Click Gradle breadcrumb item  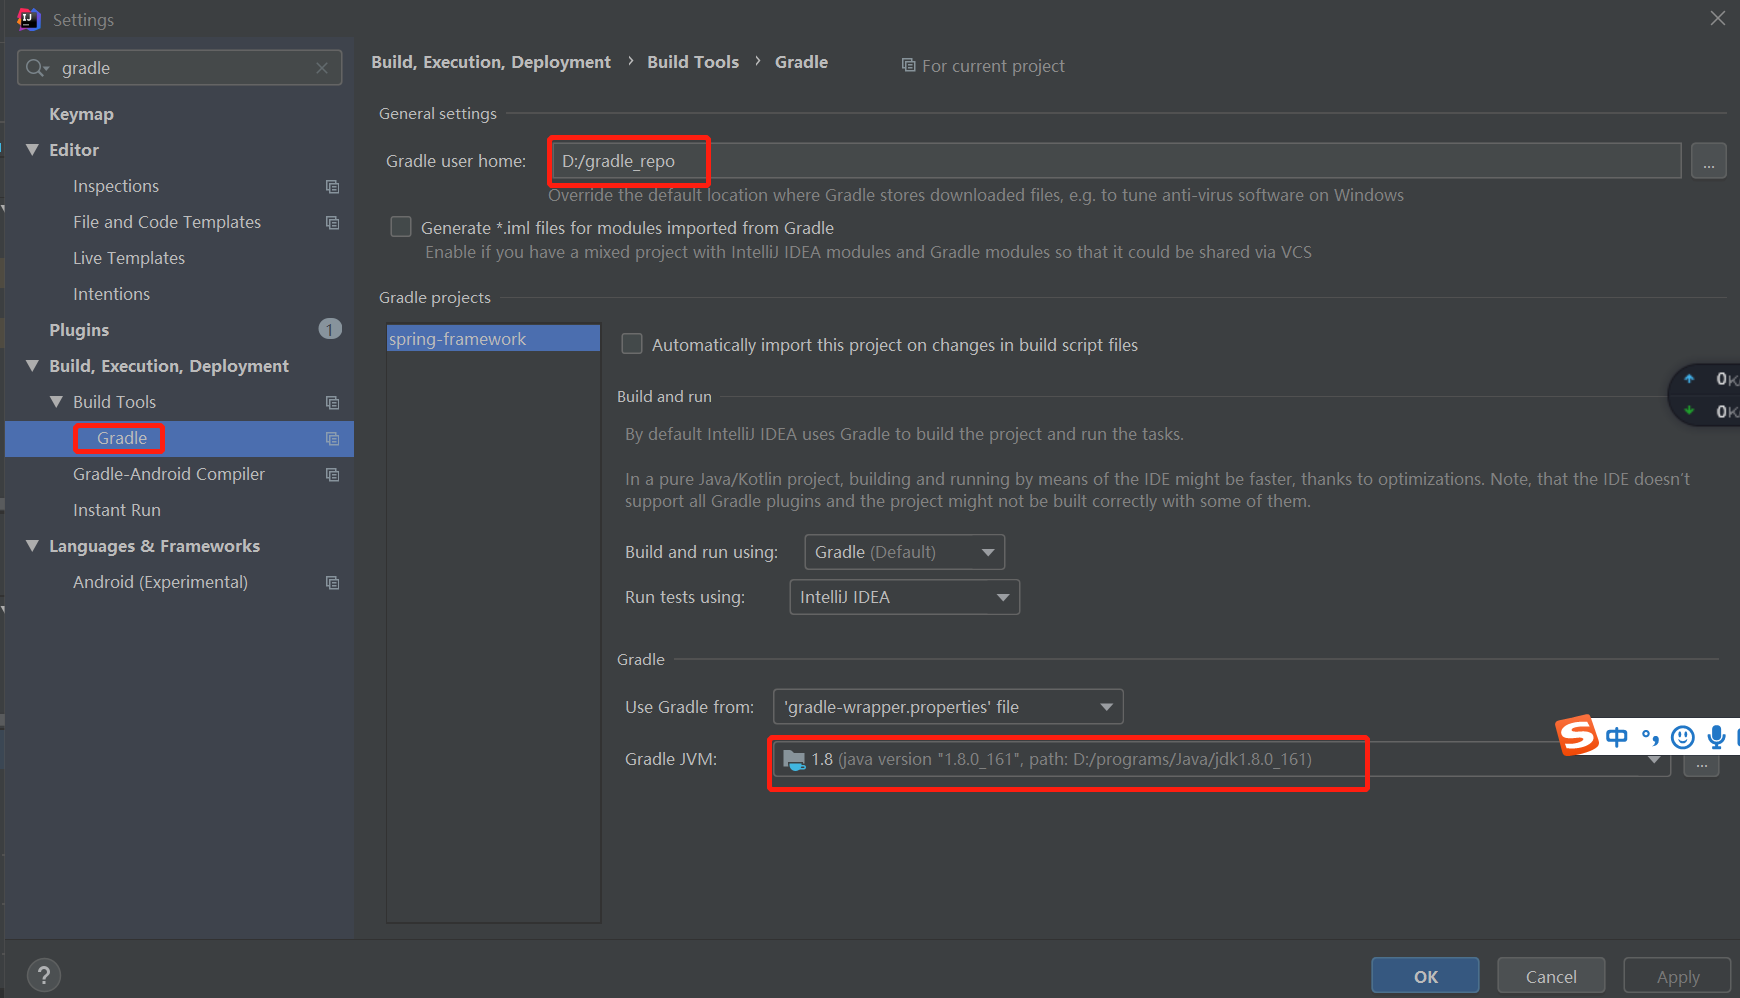click(x=801, y=62)
